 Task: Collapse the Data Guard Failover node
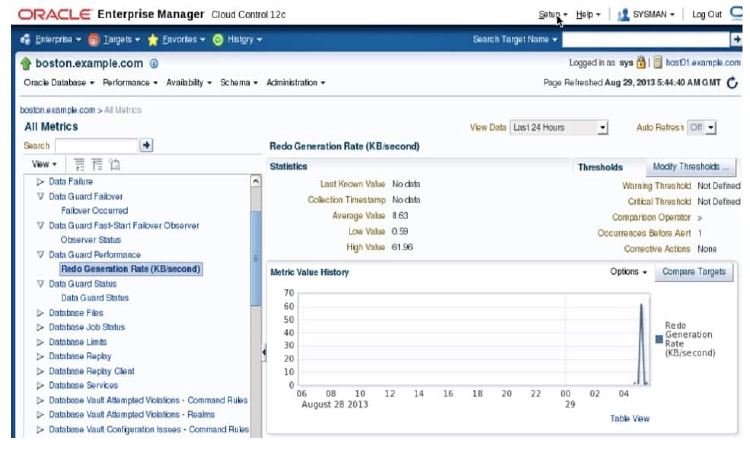click(40, 197)
